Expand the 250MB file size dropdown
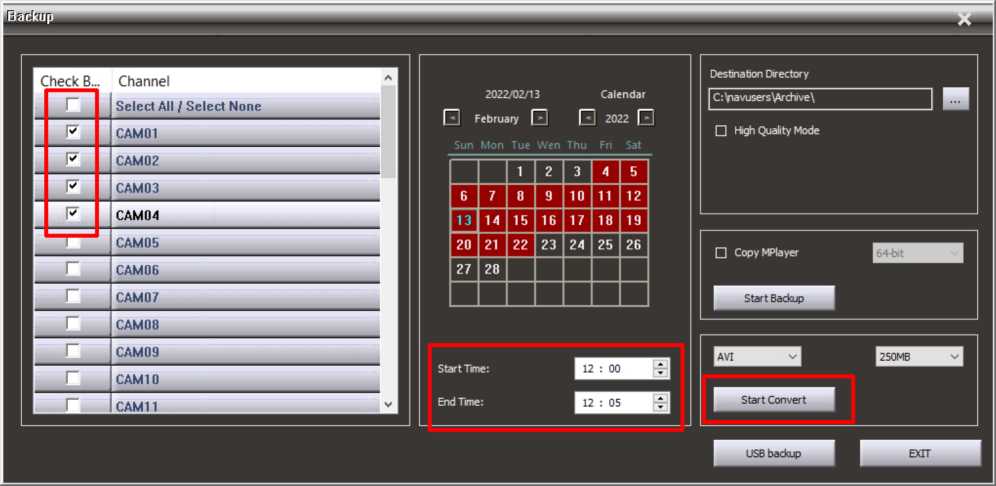The image size is (996, 486). [x=918, y=356]
